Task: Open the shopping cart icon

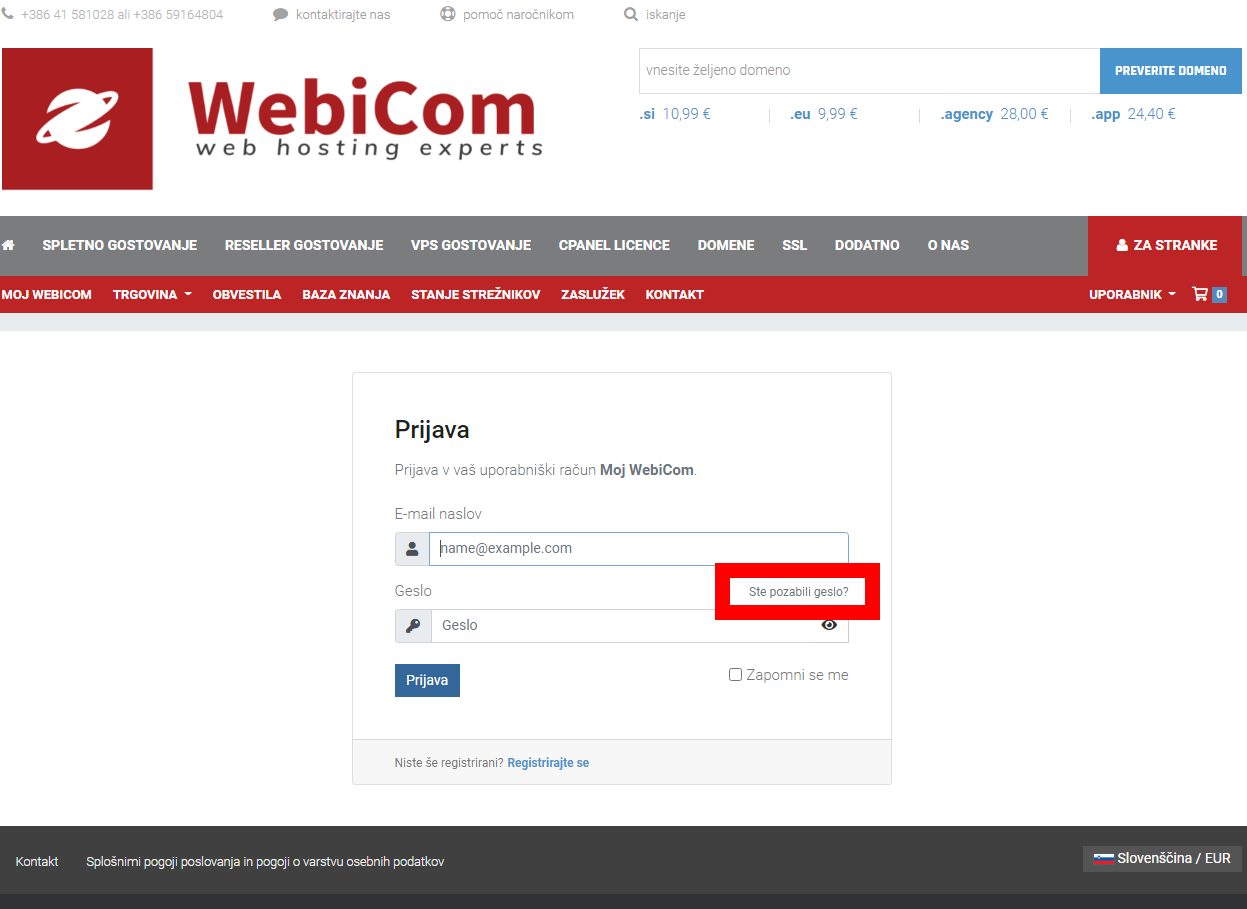Action: pyautogui.click(x=1200, y=294)
